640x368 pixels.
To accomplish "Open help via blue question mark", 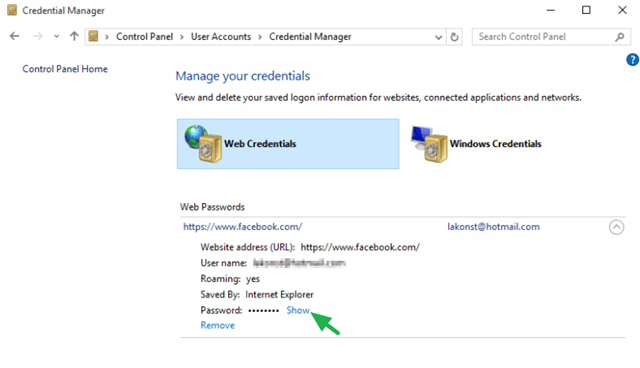I will tap(632, 60).
